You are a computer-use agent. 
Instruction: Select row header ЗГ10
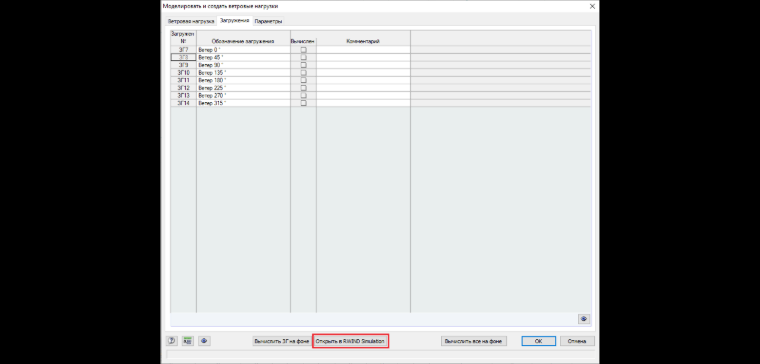click(183, 73)
